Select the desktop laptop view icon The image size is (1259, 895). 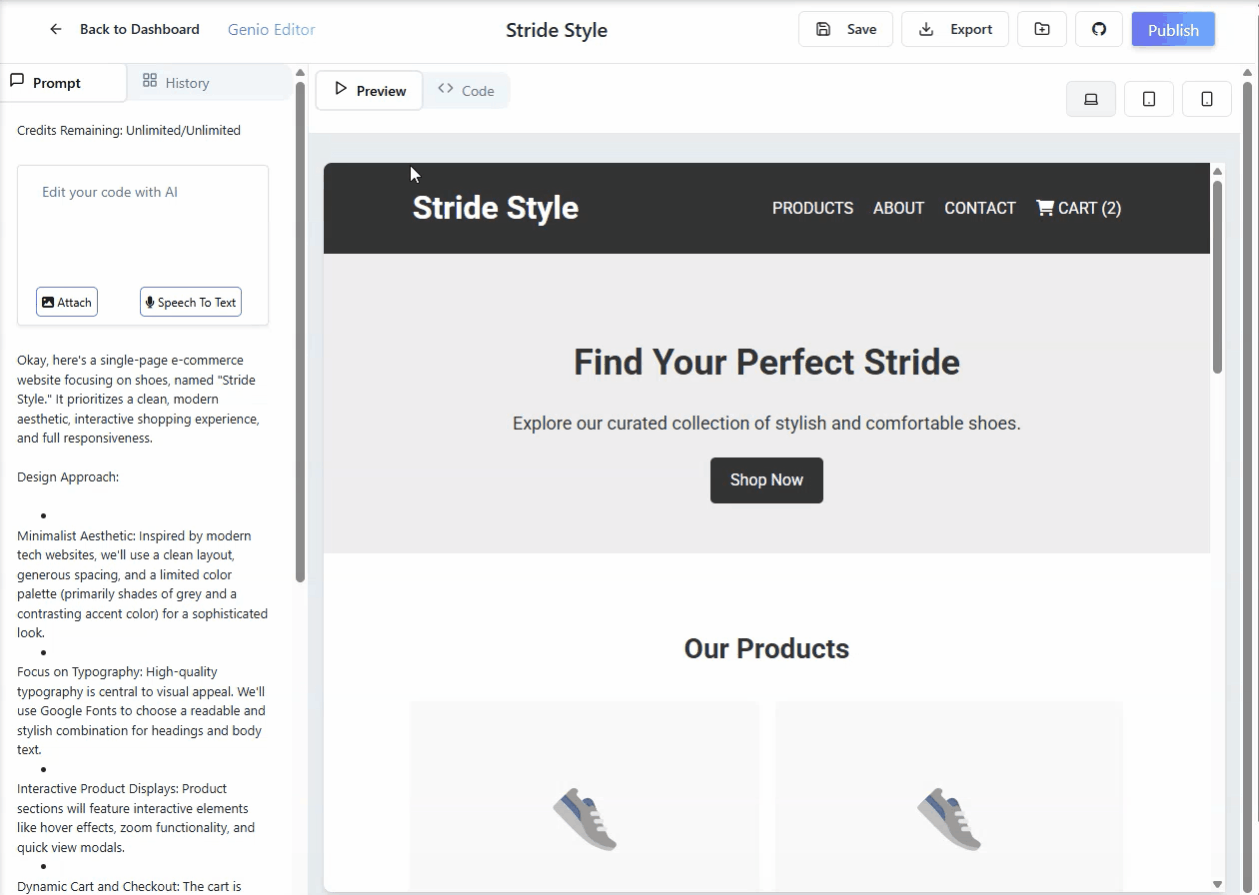point(1091,99)
